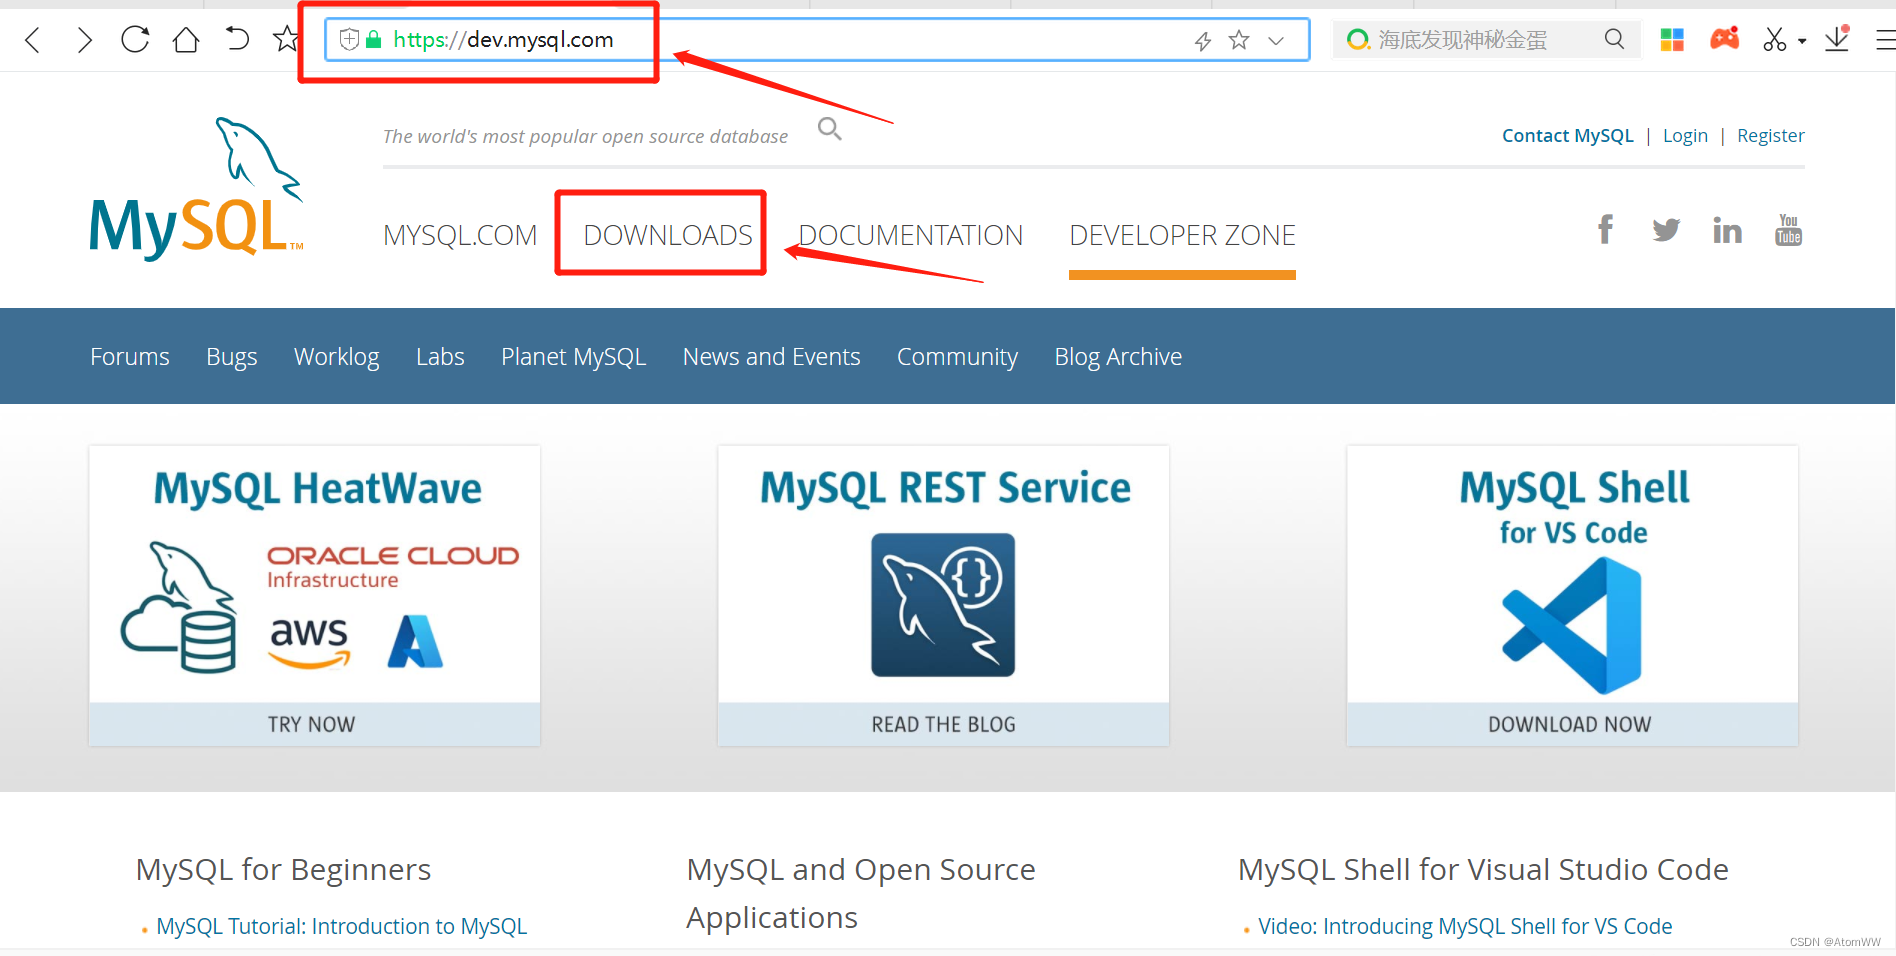Click the lightning speed-mode icon in address bar

1203,41
